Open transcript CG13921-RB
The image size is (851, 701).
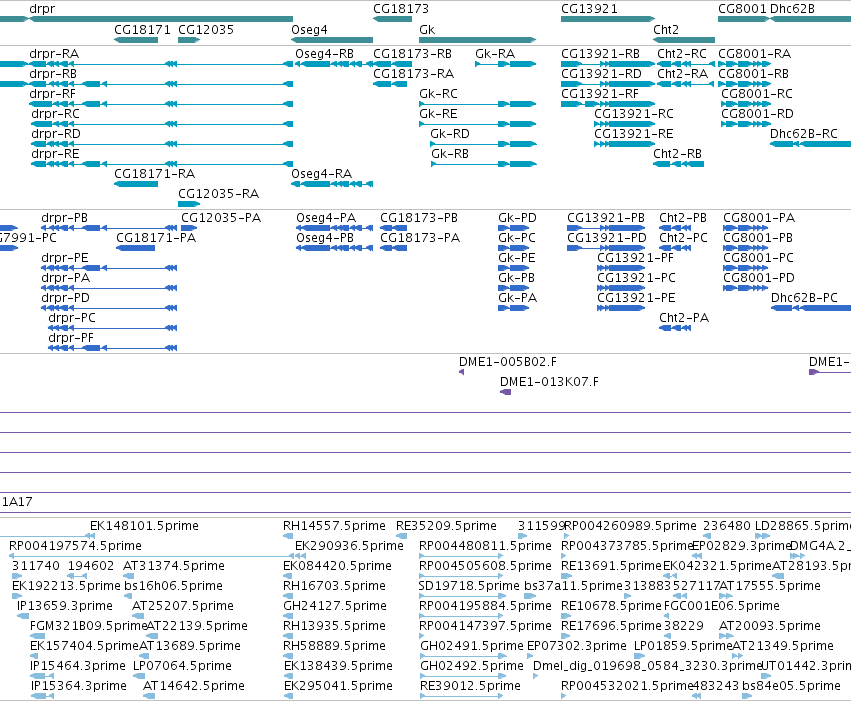608,64
